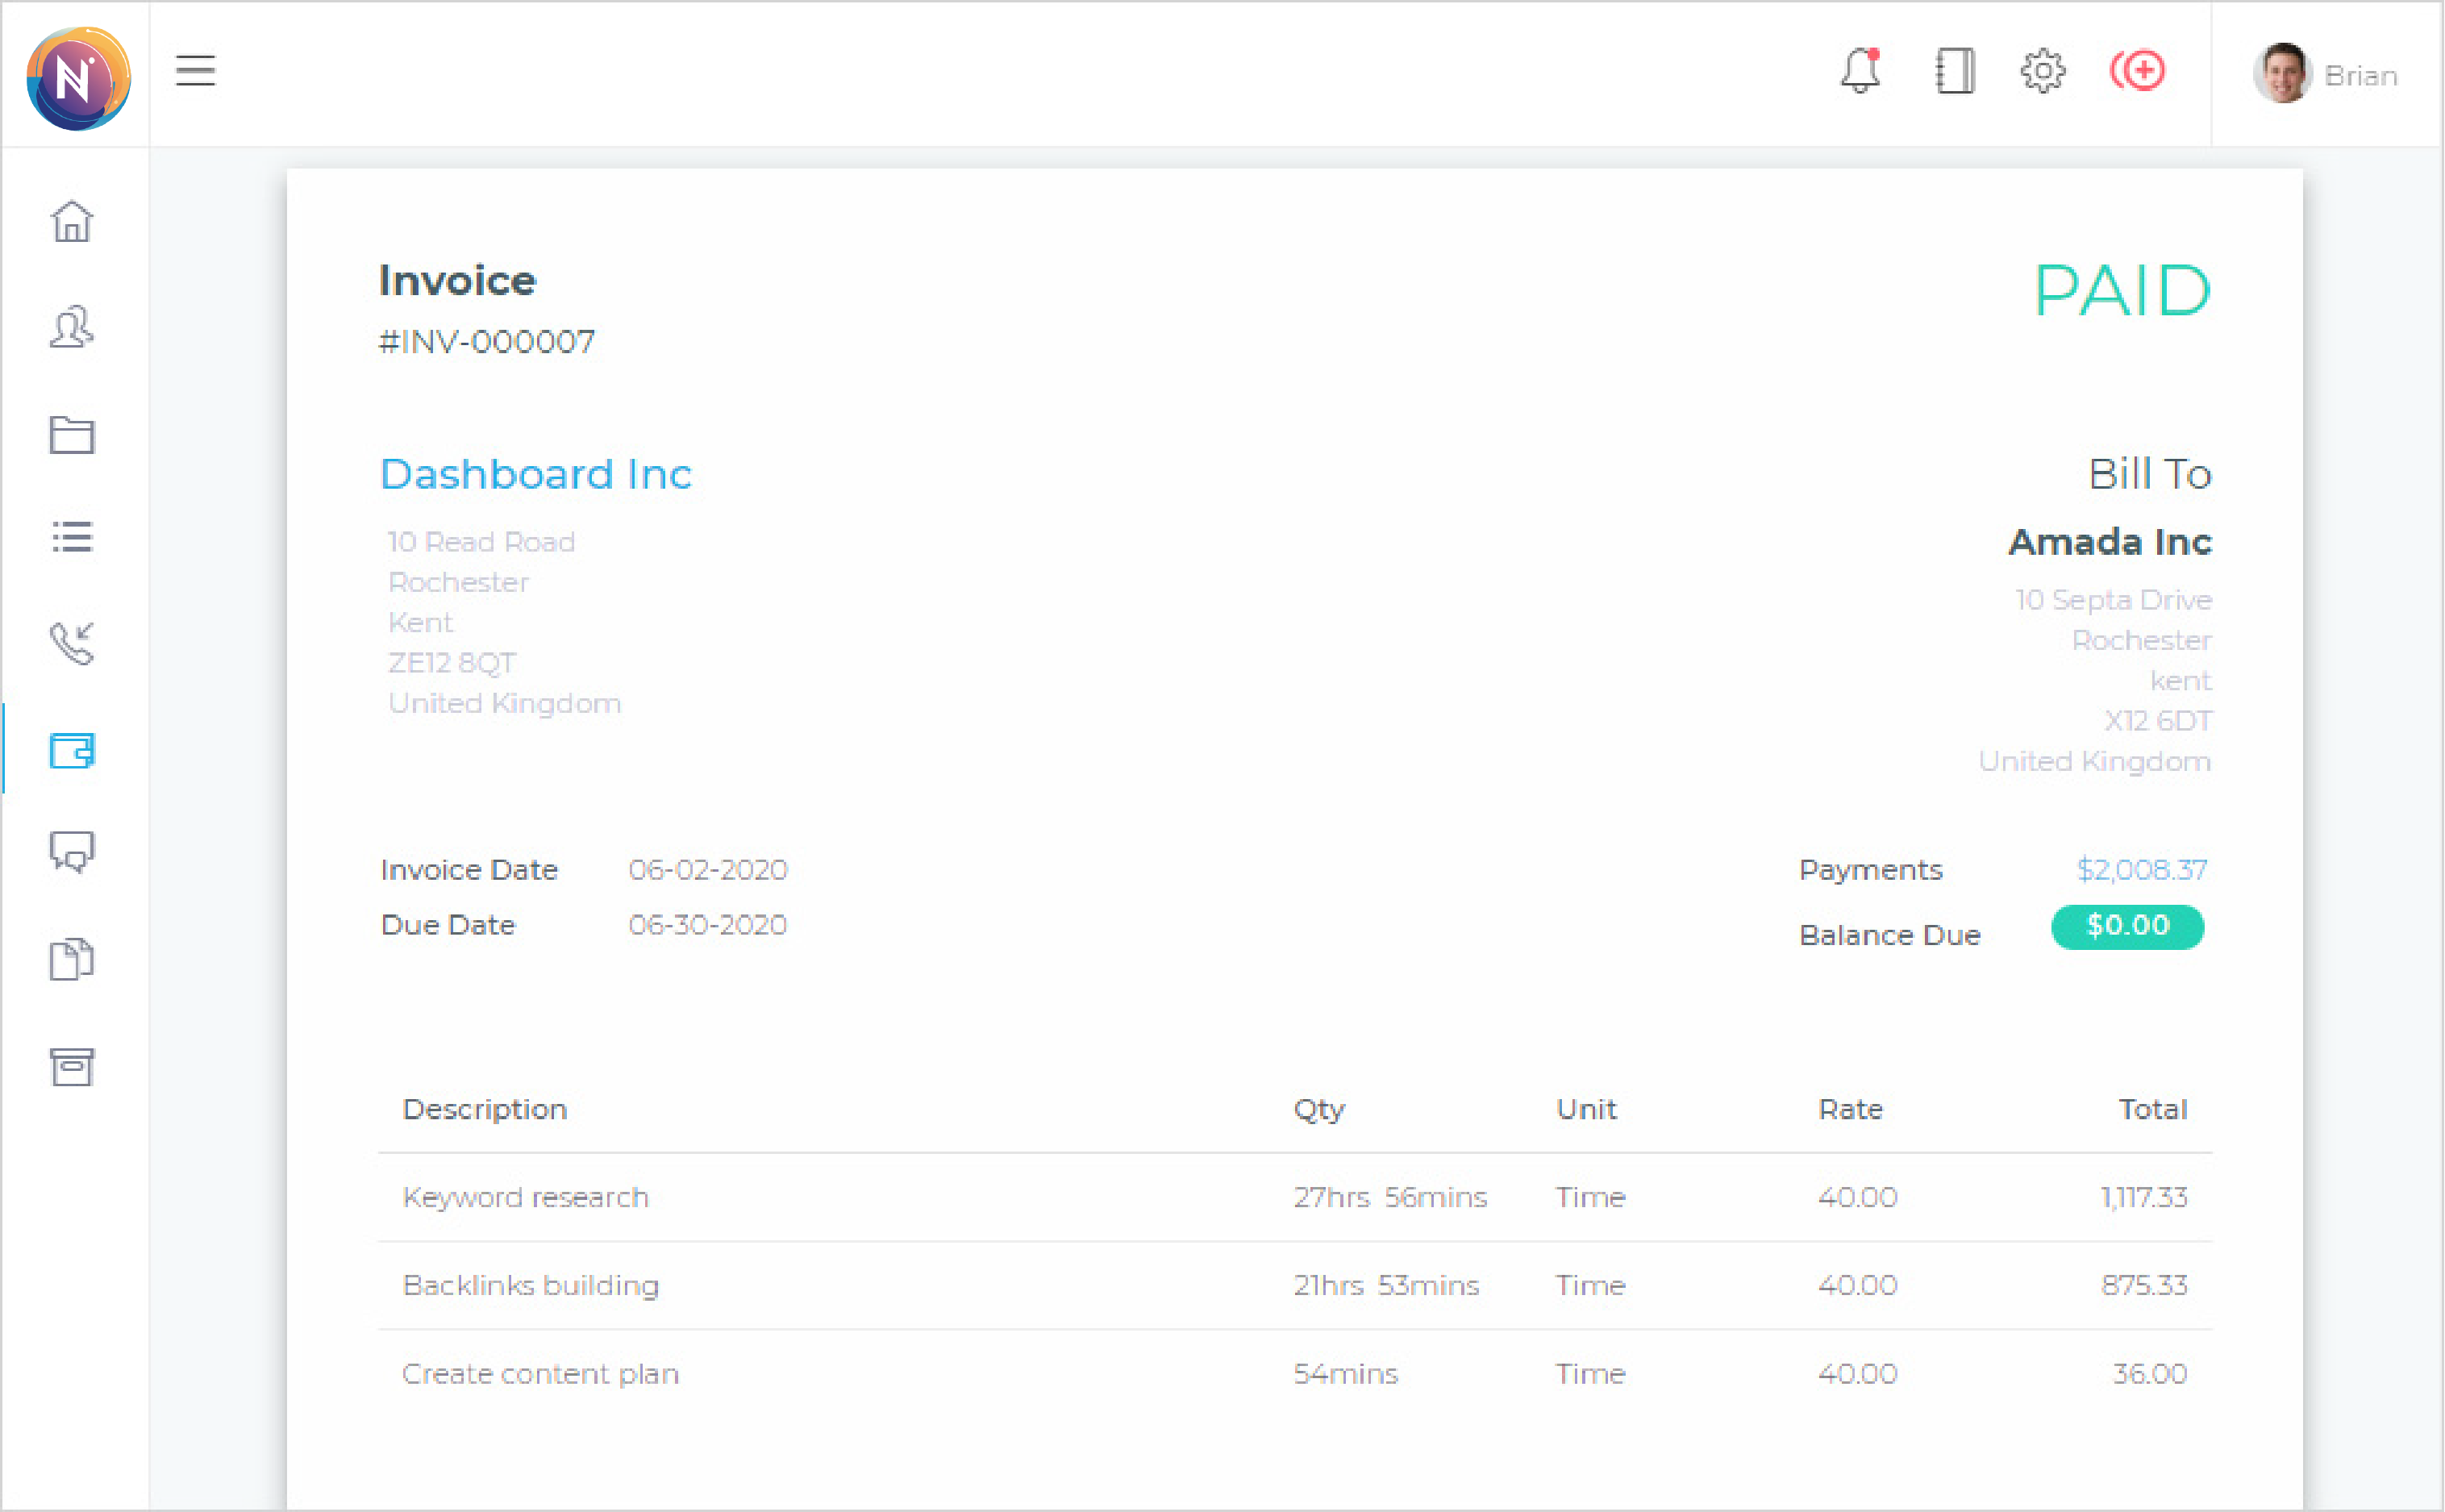Click the red add-new plus icon
2445x1512 pixels.
(2138, 71)
